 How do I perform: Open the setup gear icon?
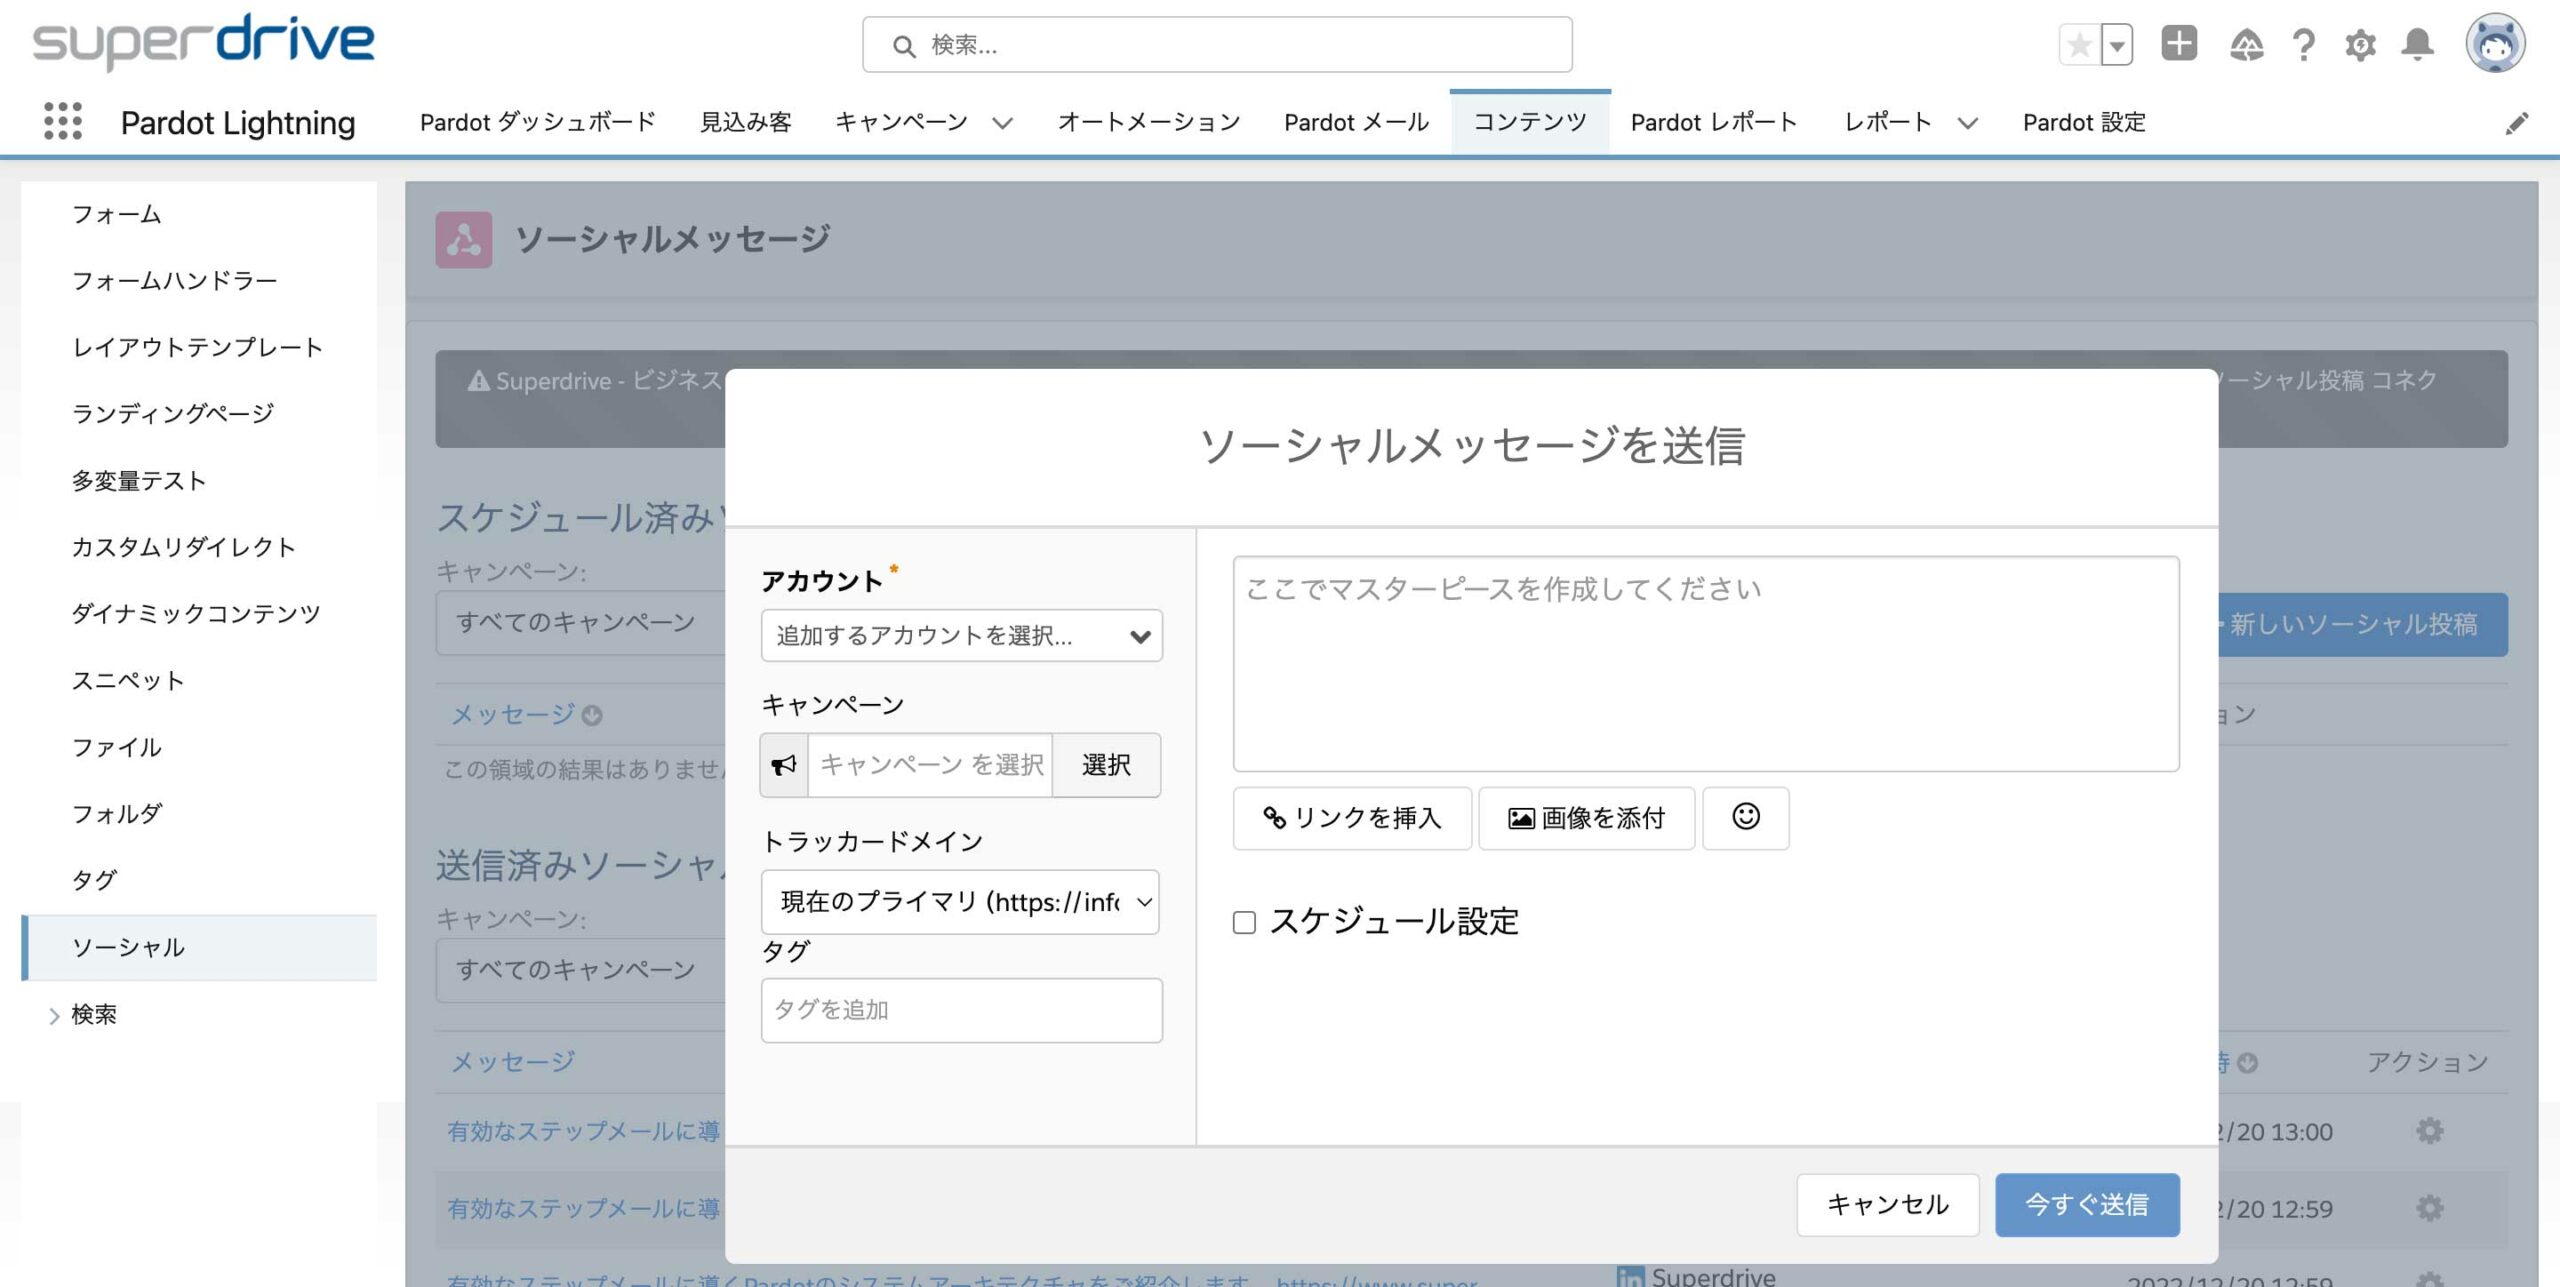tap(2361, 45)
